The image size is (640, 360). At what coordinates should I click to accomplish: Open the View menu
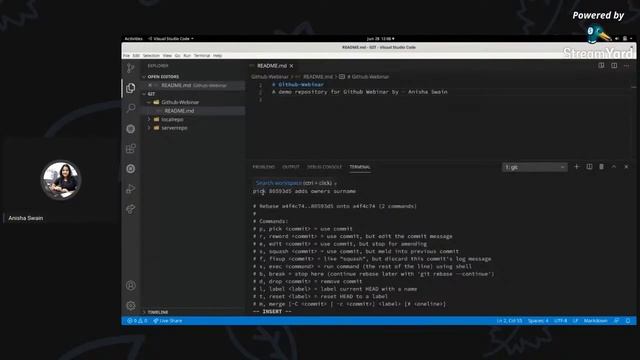click(167, 56)
